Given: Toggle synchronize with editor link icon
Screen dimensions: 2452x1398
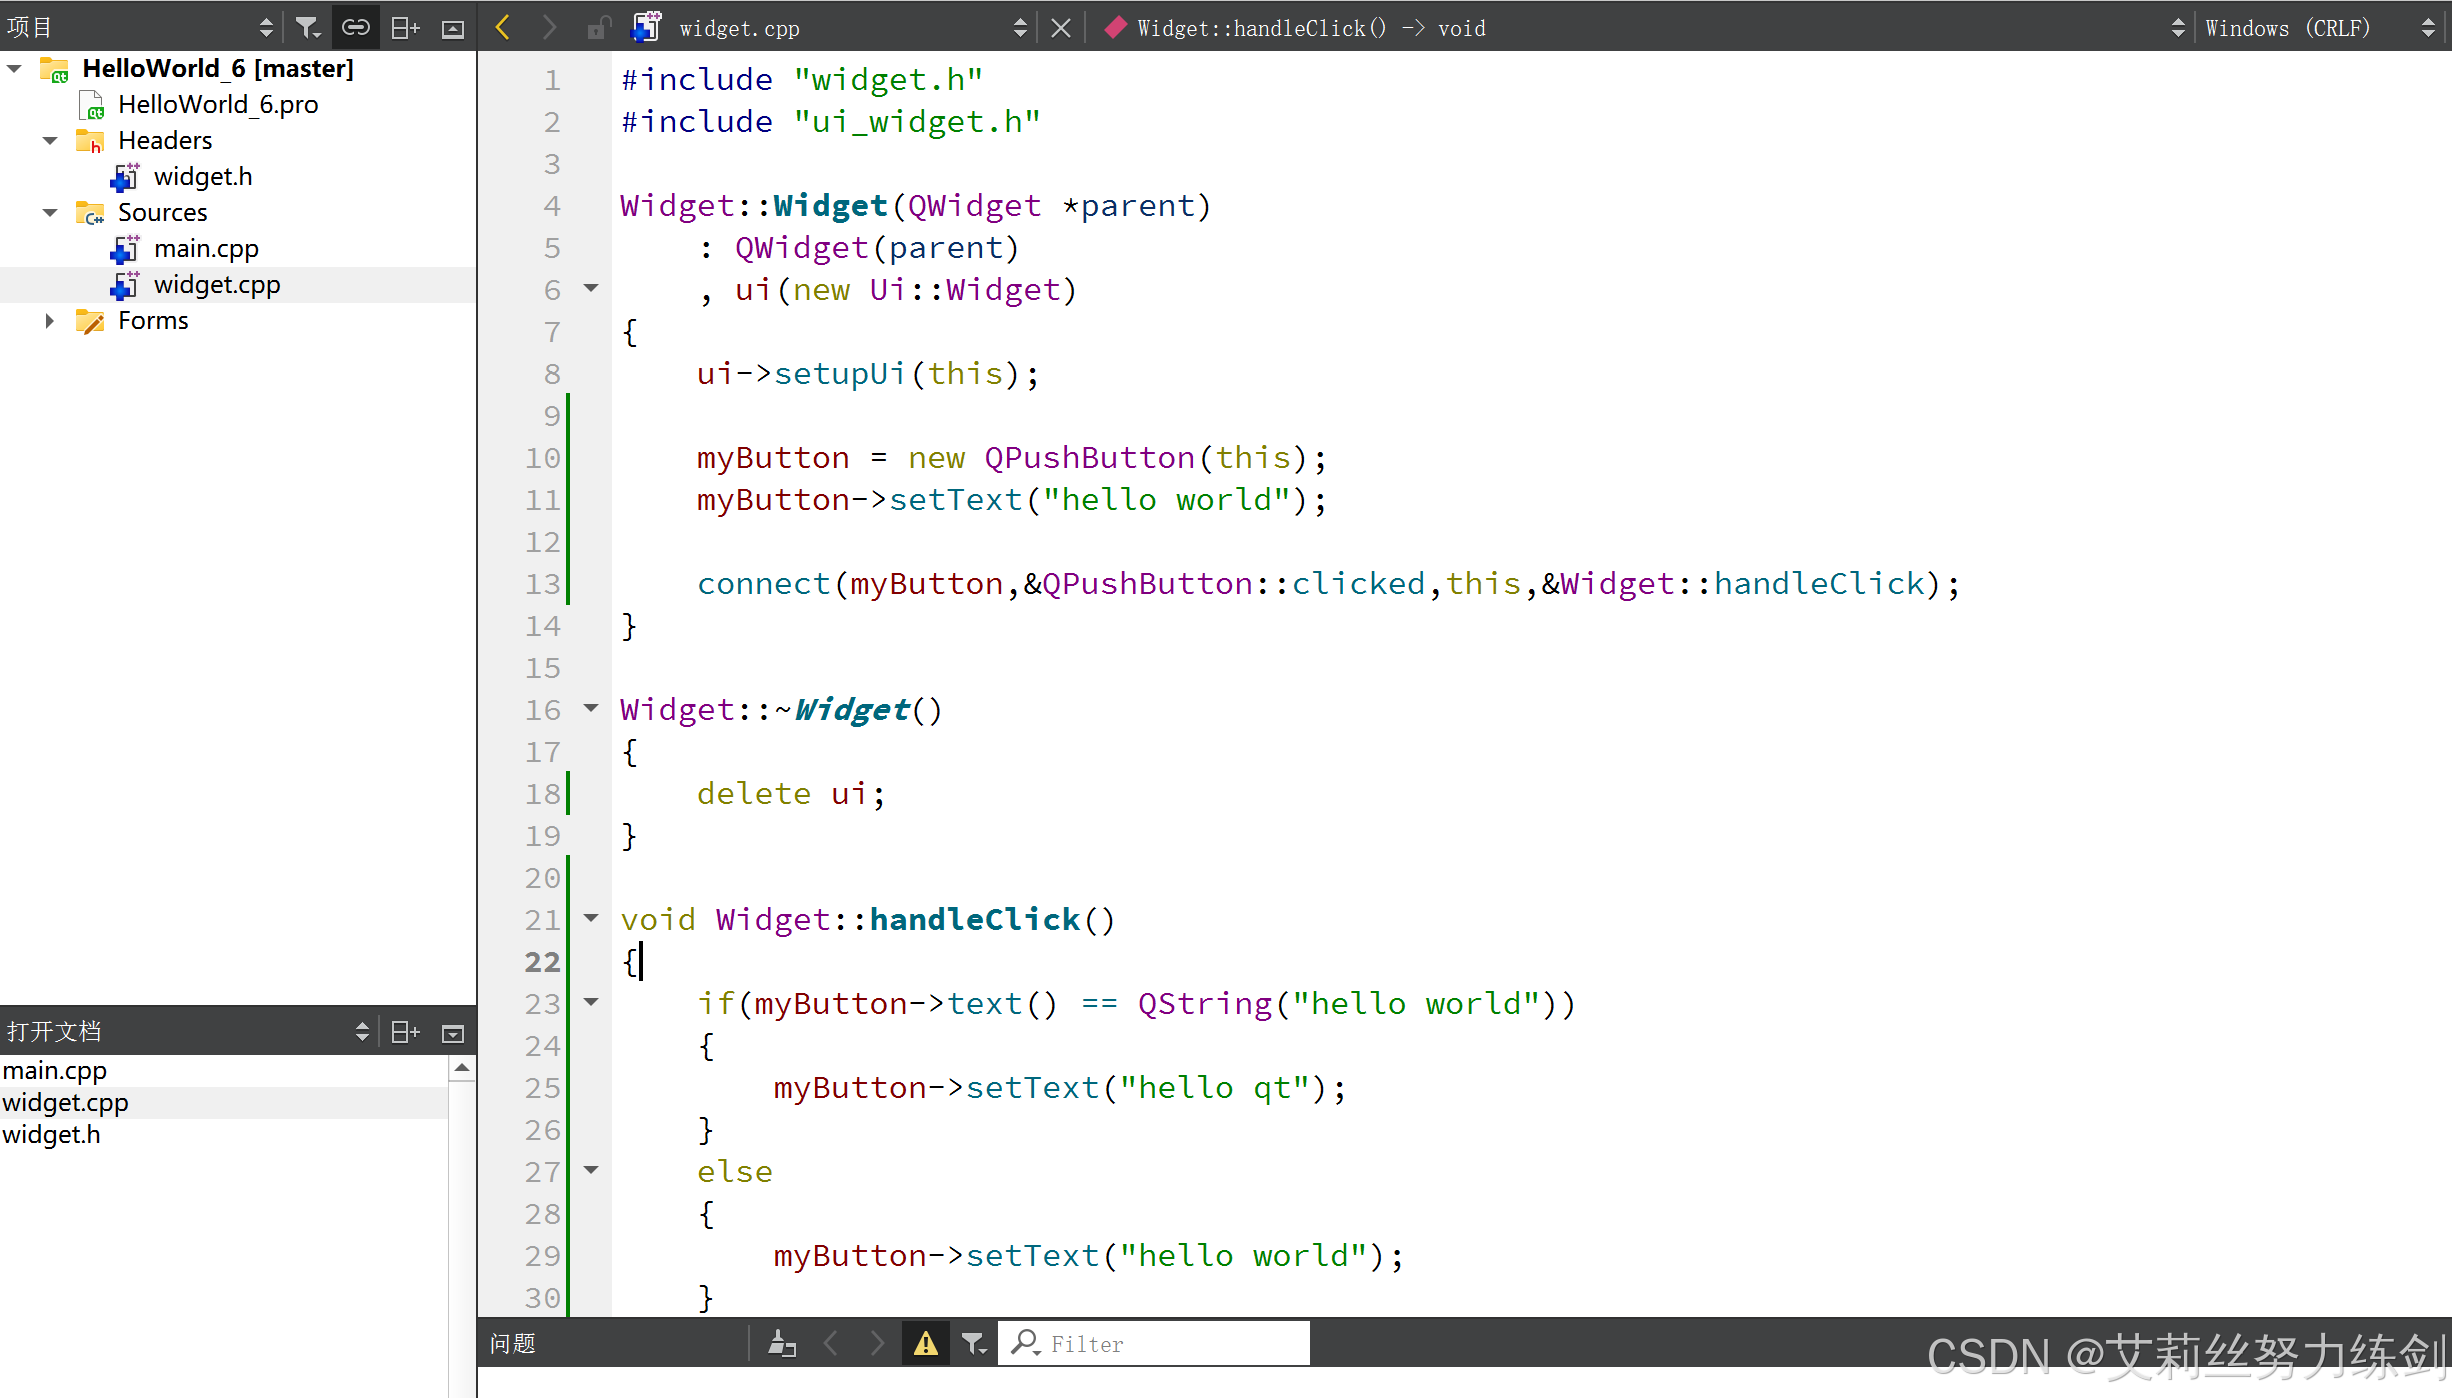Looking at the screenshot, I should [355, 28].
